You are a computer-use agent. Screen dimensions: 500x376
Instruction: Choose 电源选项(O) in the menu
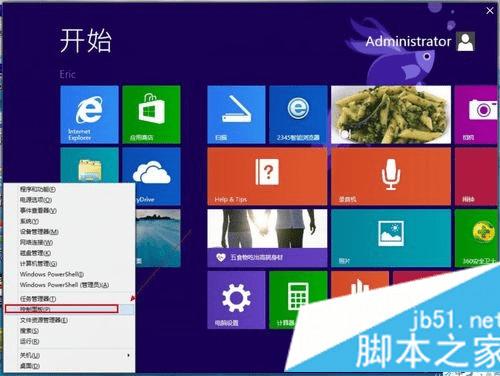point(69,200)
